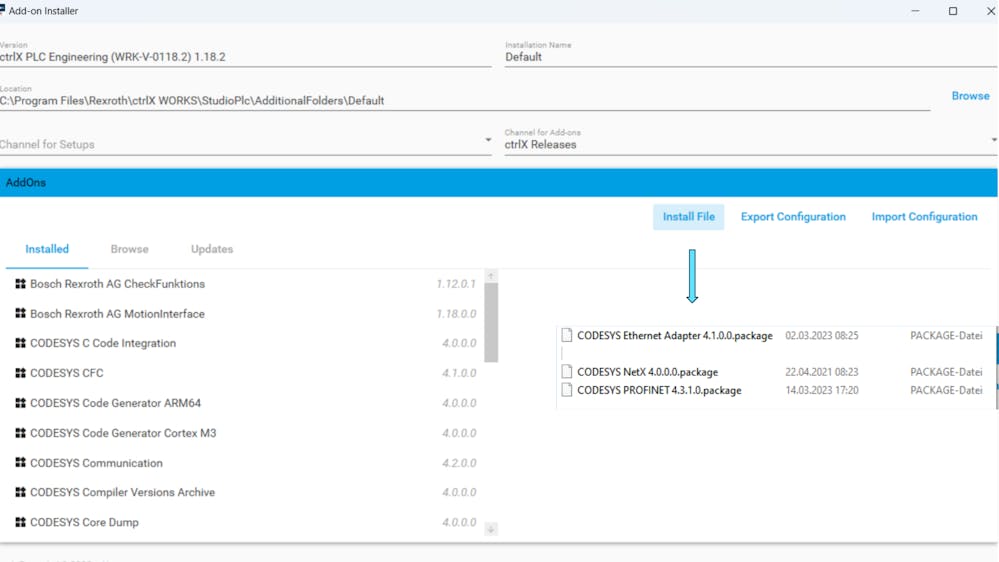999x562 pixels.
Task: Select CODESYS C Code Integration row text
Action: click(x=103, y=343)
